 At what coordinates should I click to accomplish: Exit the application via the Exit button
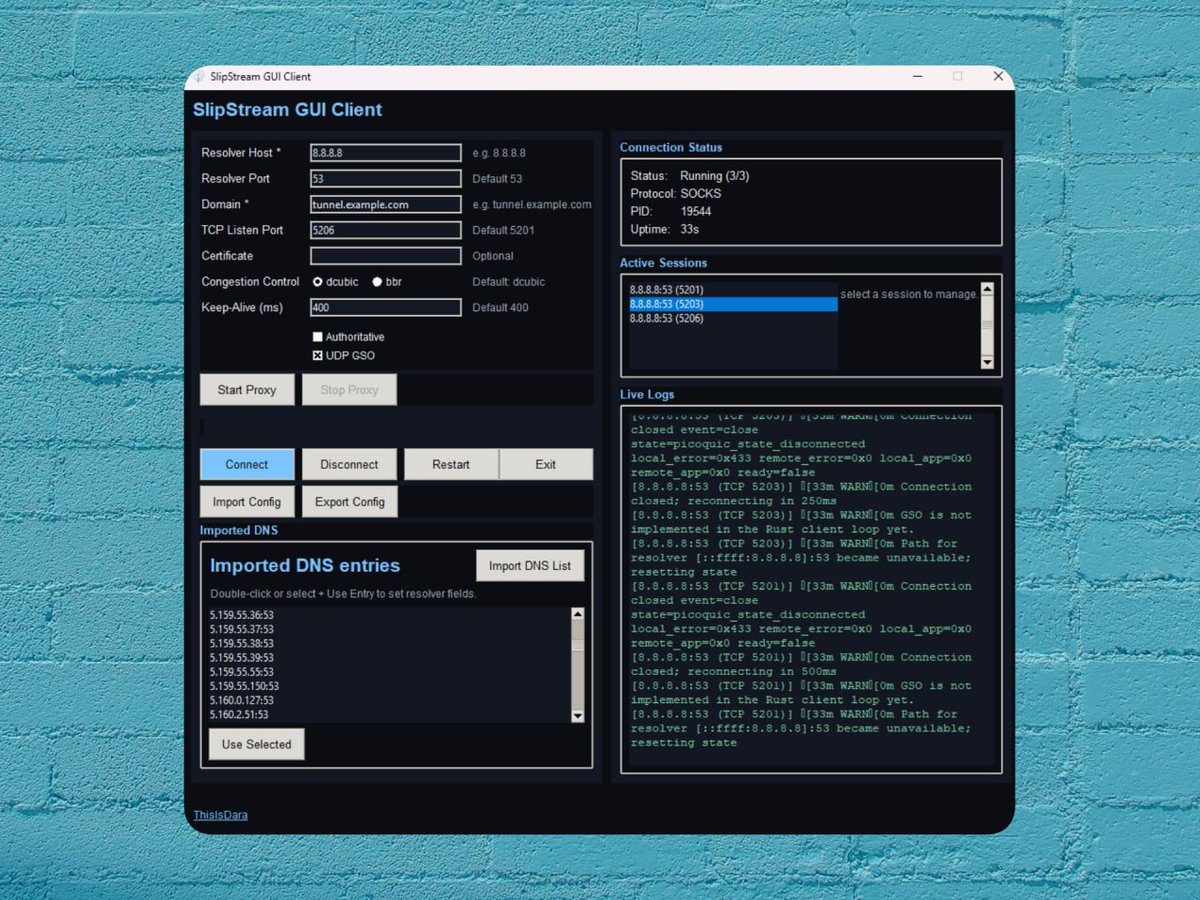(547, 464)
